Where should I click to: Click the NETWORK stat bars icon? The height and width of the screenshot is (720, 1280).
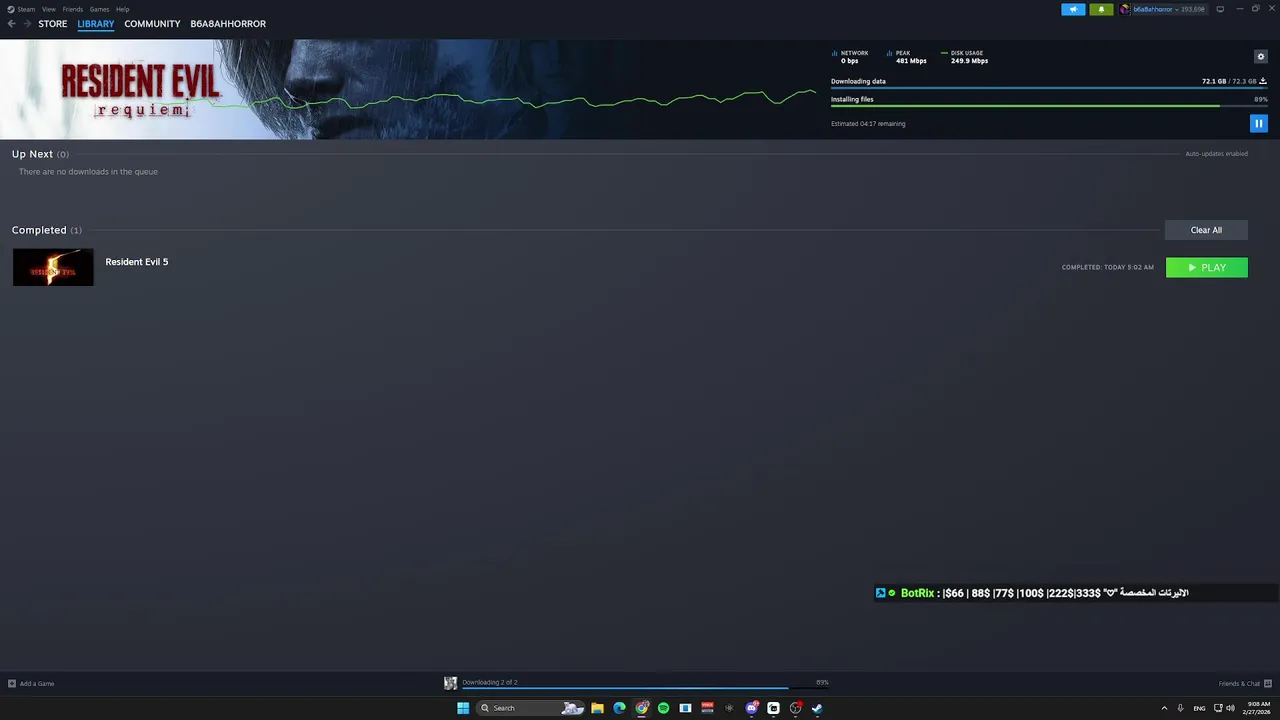click(835, 53)
